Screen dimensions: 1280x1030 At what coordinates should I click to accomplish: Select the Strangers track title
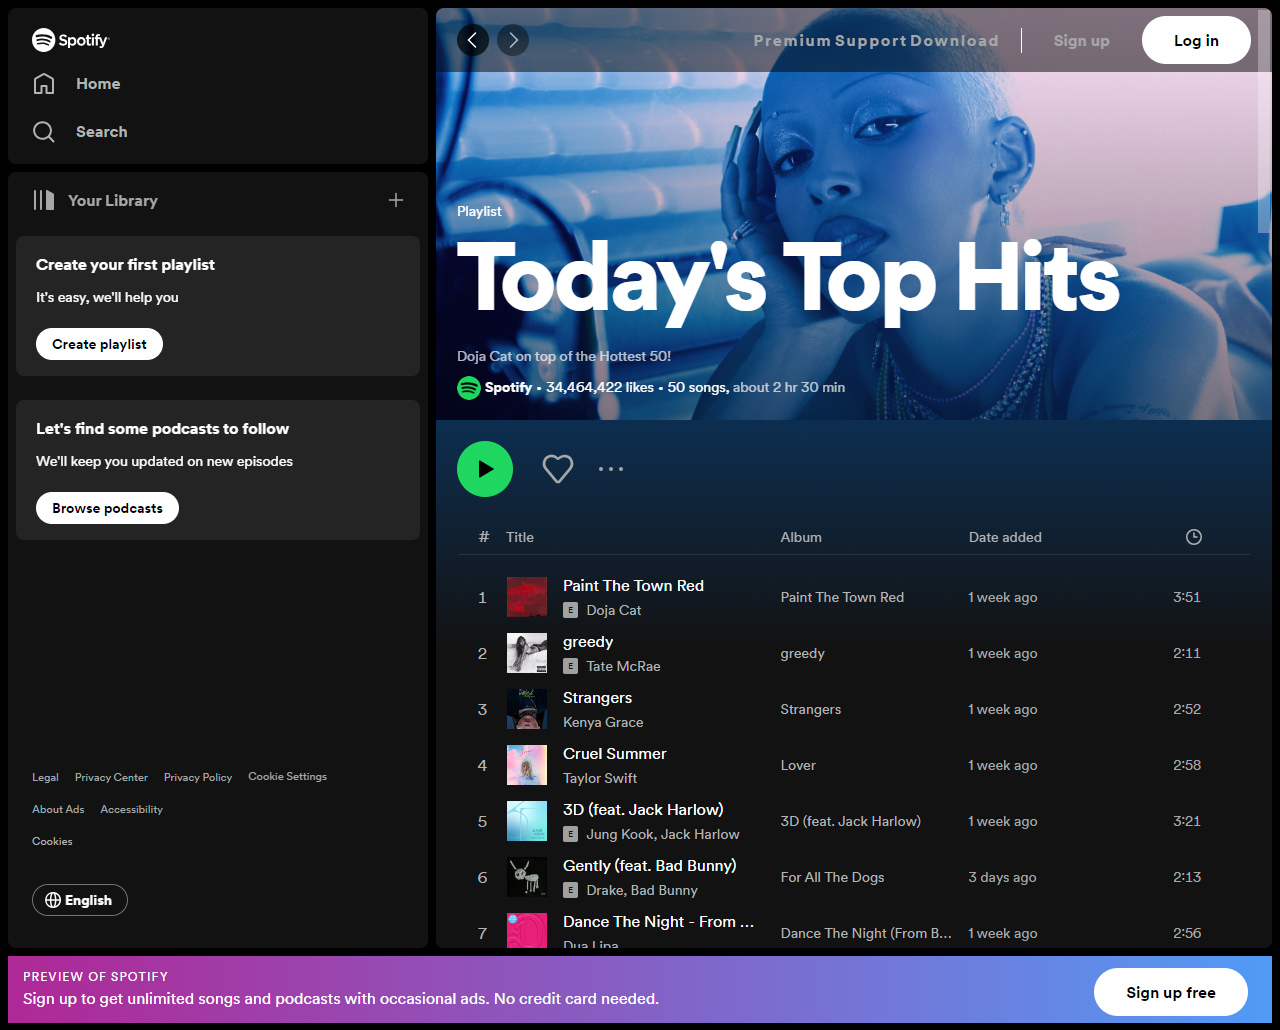pyautogui.click(x=598, y=698)
